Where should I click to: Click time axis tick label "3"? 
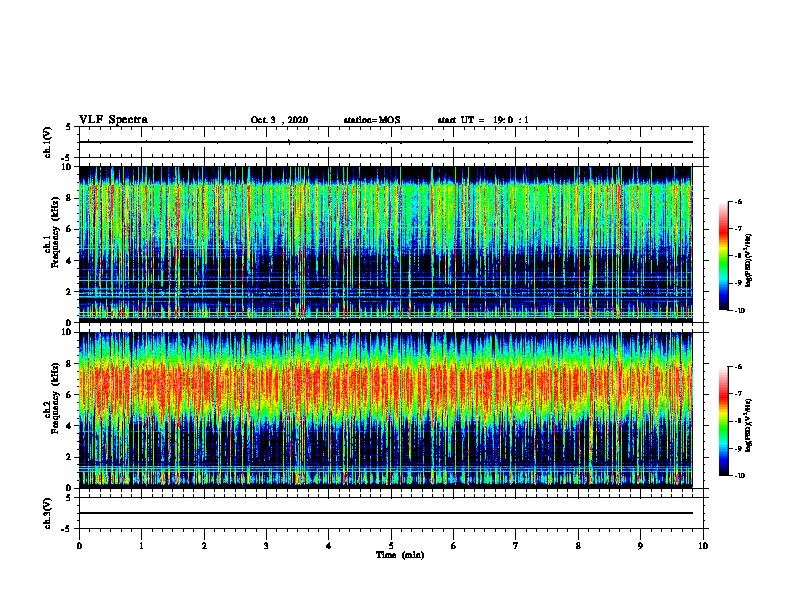[266, 546]
